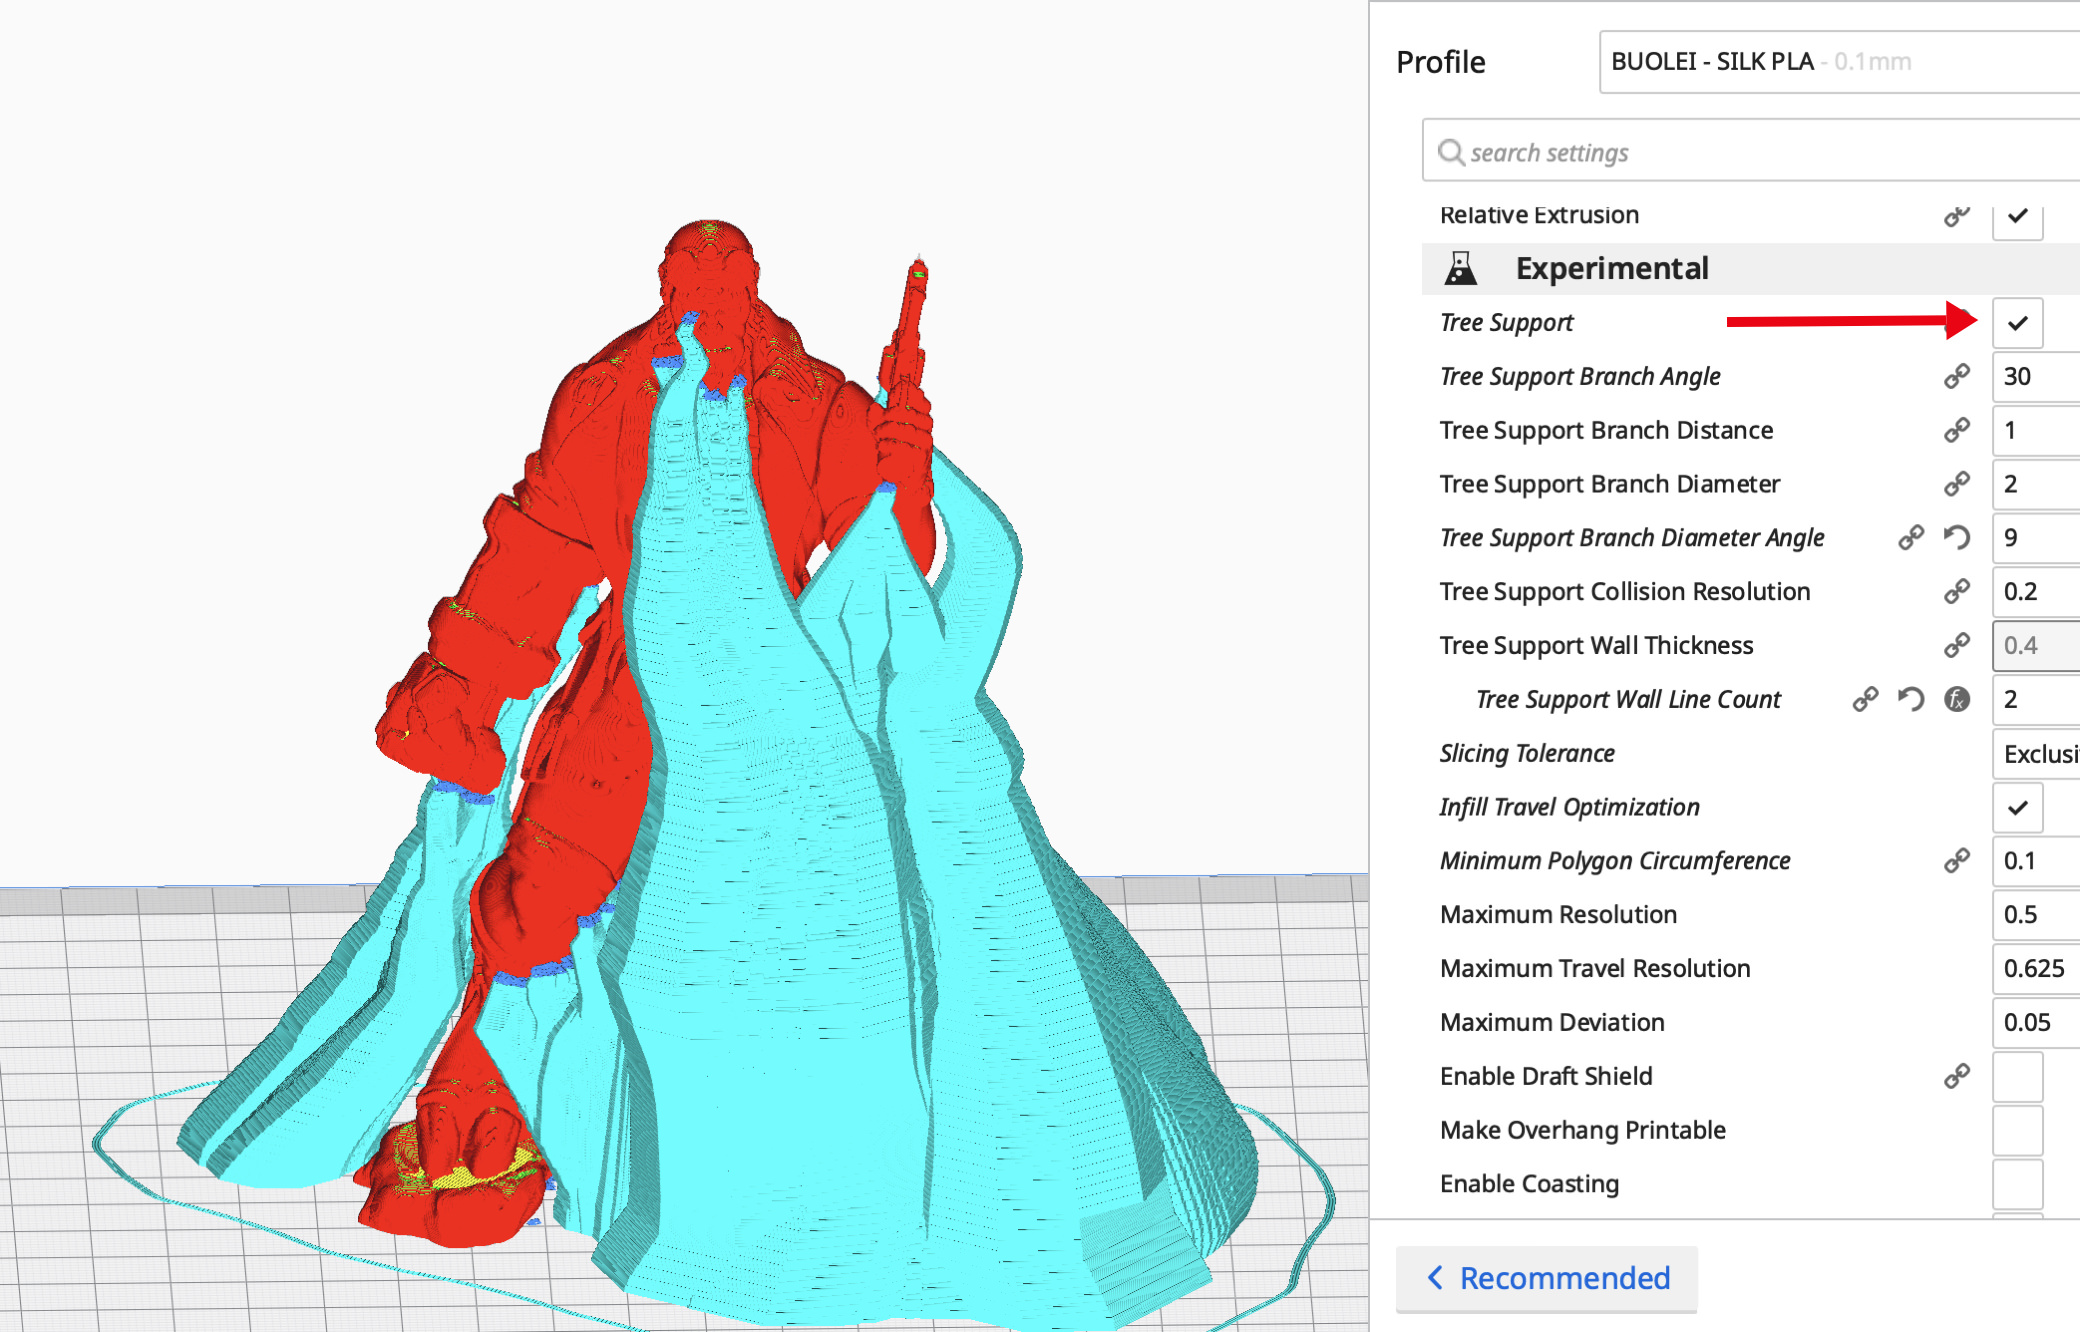Click revert arrow for Tree Support Wall Line Count
Screen dimensions: 2080x1332
point(1911,699)
